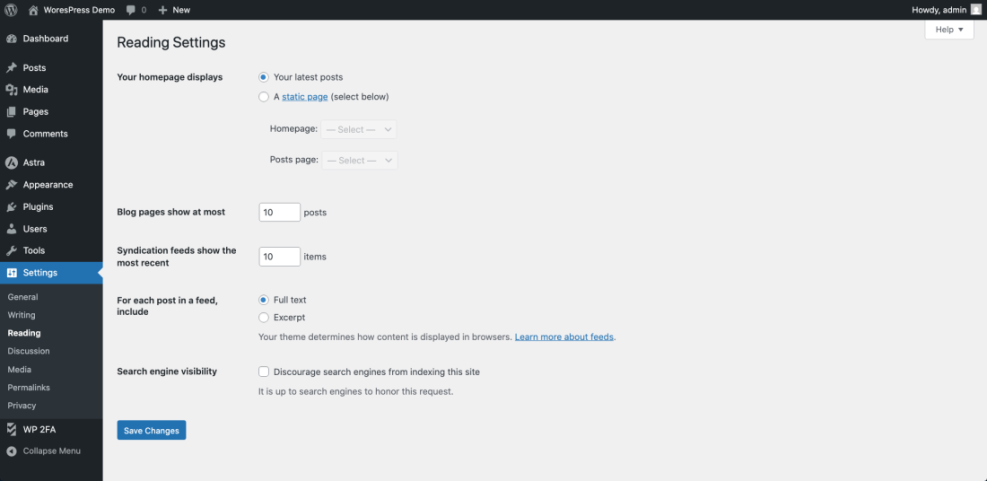Click the Collapse Menu arrow icon
The width and height of the screenshot is (987, 481).
click(x=11, y=451)
